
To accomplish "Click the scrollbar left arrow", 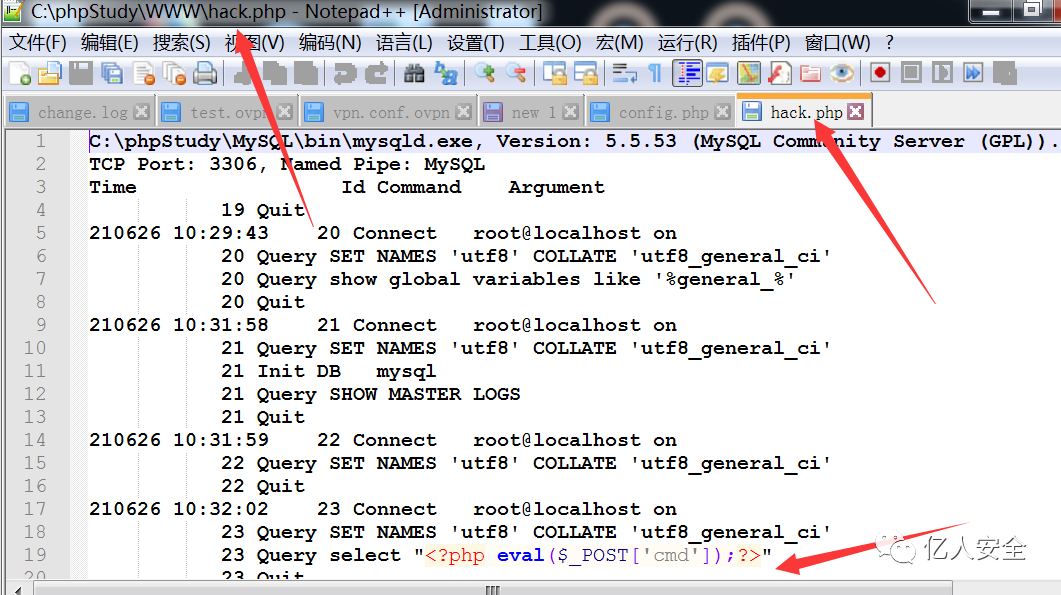I will pyautogui.click(x=18, y=589).
